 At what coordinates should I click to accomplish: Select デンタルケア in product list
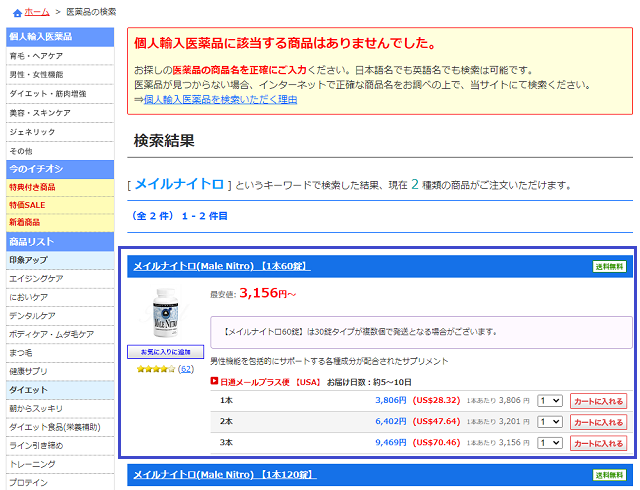click(x=60, y=316)
